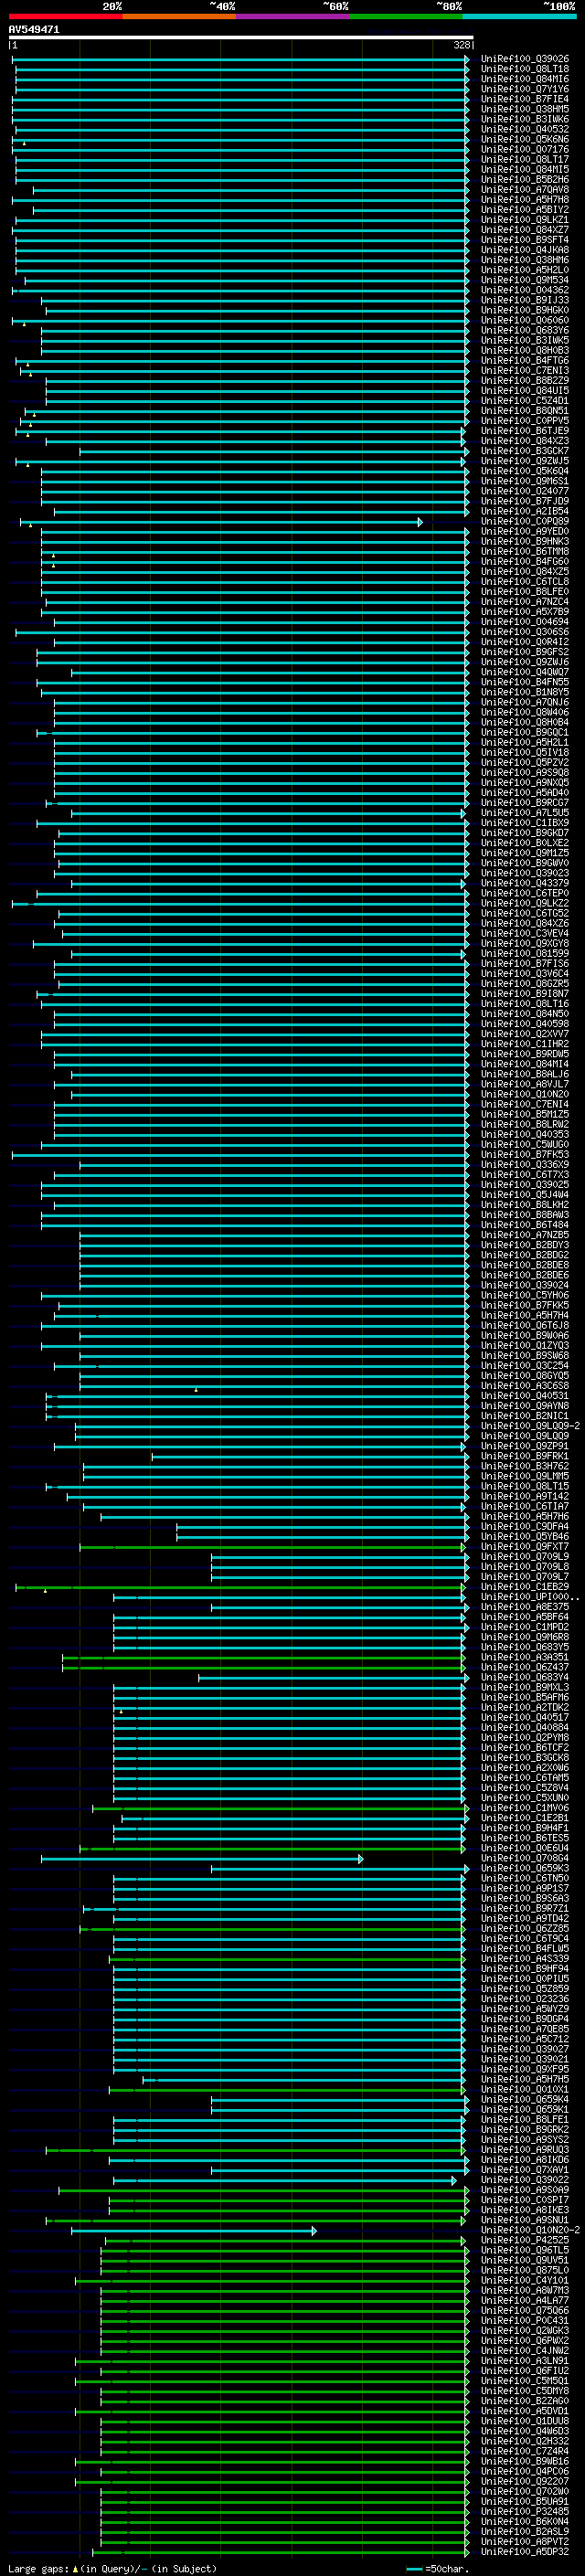Select the UniRef100_Q39022 label

[x=525, y=2180]
